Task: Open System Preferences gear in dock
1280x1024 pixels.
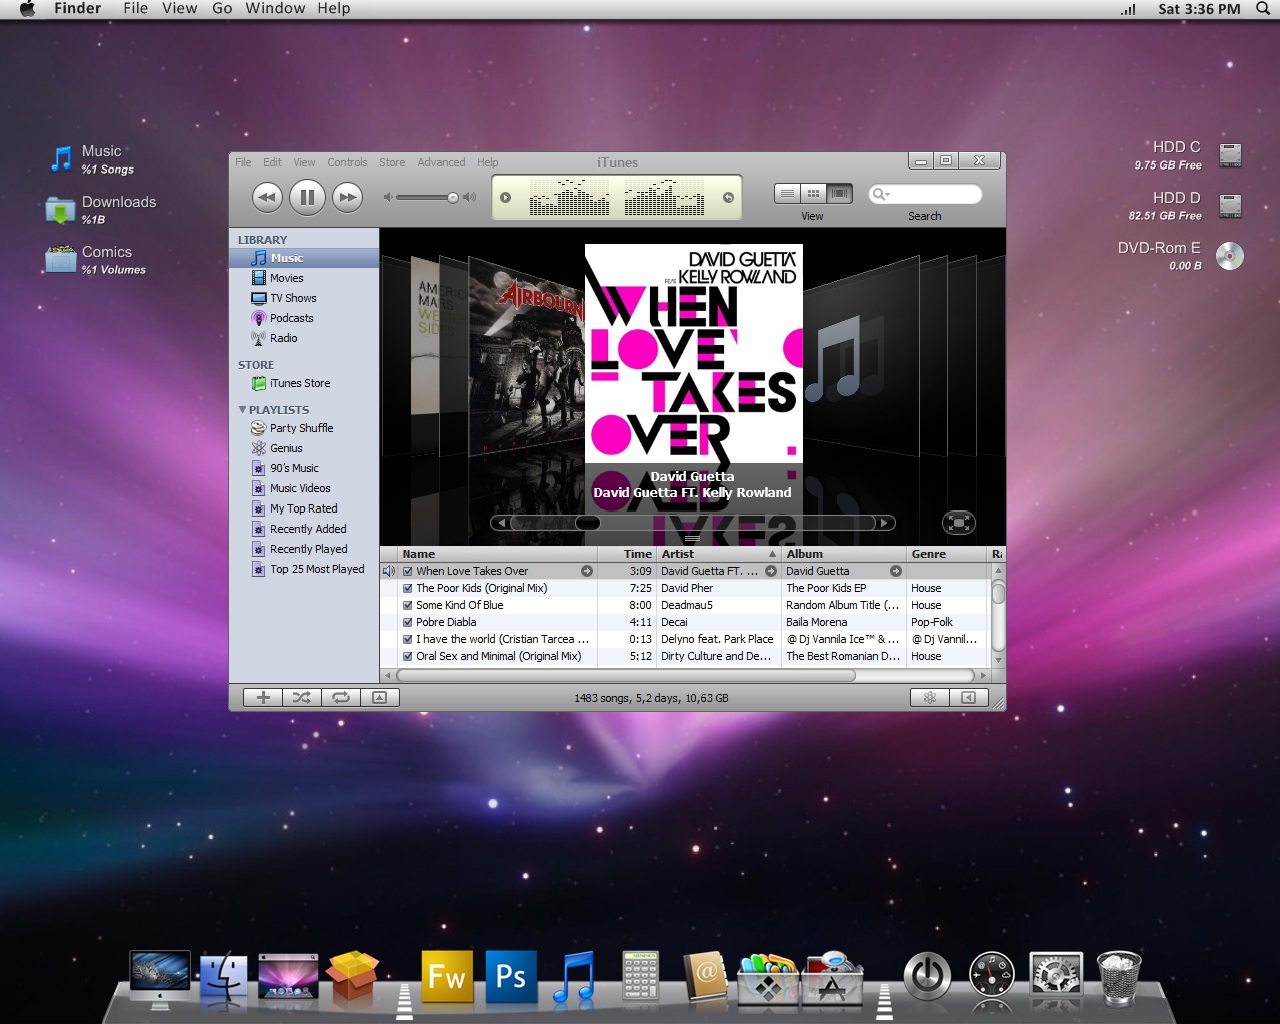Action: click(1056, 976)
